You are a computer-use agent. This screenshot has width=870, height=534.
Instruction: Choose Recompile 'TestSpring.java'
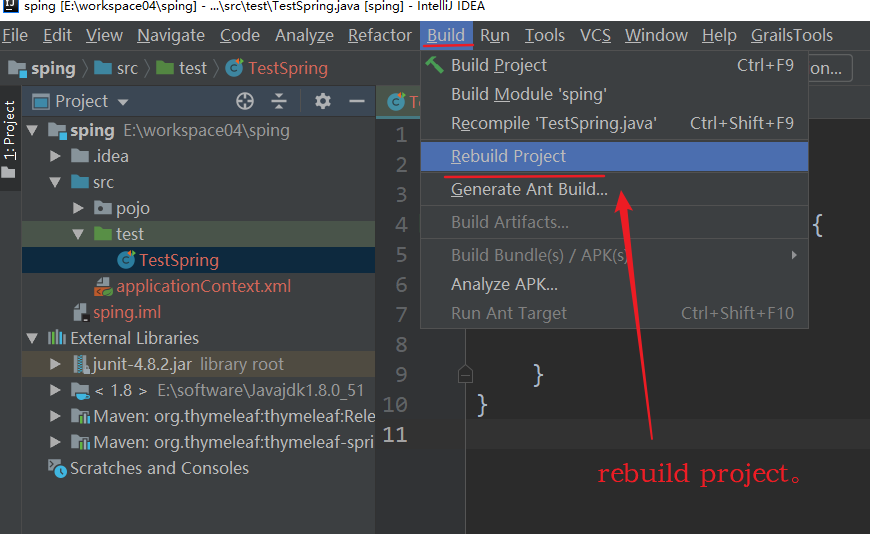pos(614,123)
